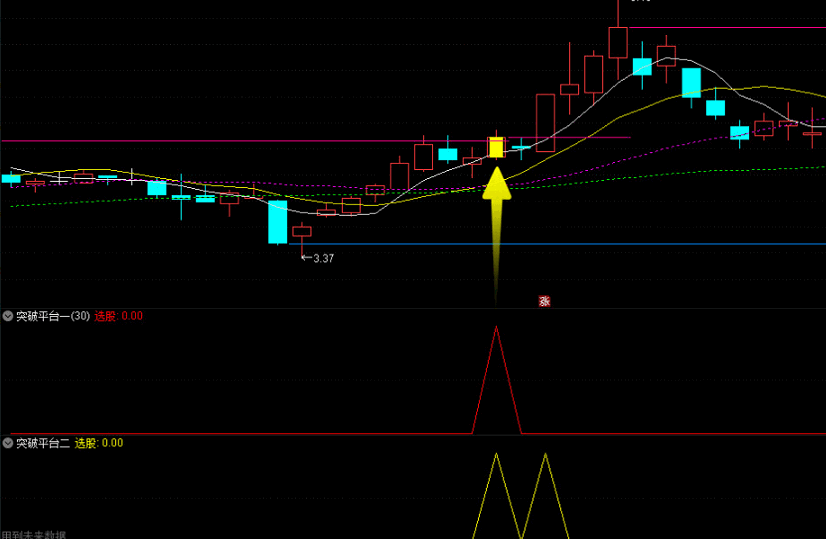Click the 突破平台一(30) indicator name
This screenshot has height=539, width=826.
[x=53, y=316]
